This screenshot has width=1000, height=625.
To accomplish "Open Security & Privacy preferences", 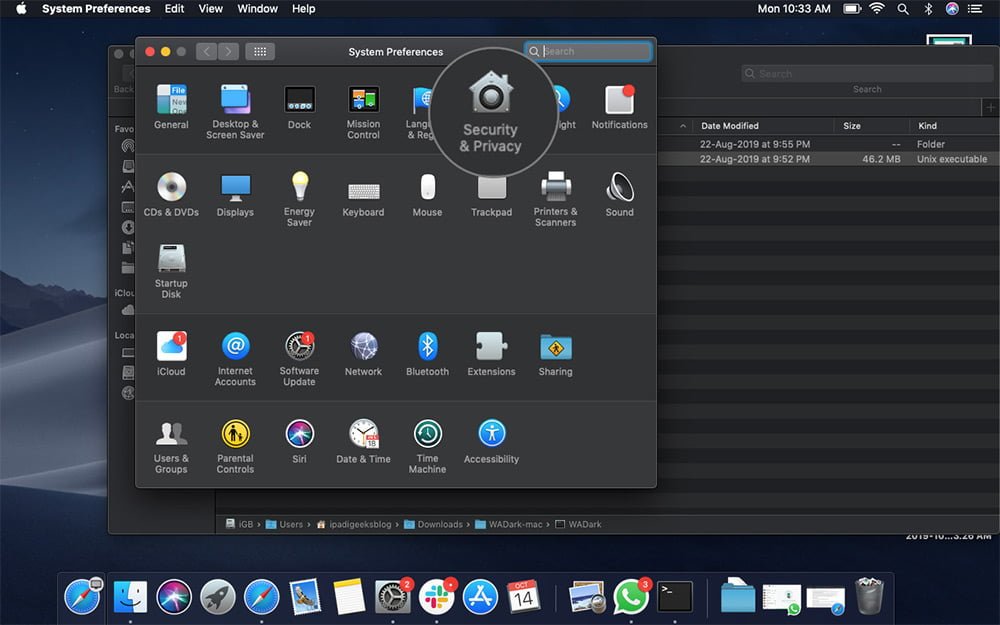I will click(490, 112).
